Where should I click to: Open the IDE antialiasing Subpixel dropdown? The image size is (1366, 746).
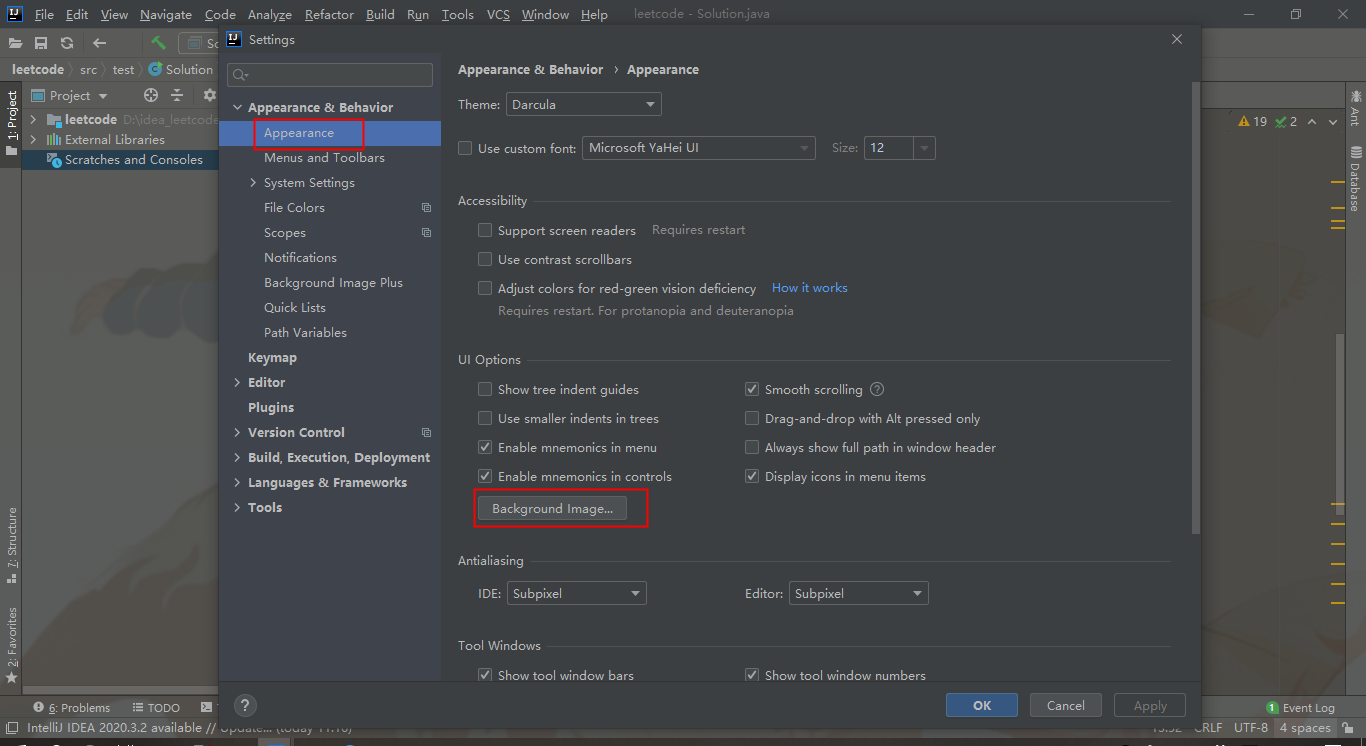[577, 593]
